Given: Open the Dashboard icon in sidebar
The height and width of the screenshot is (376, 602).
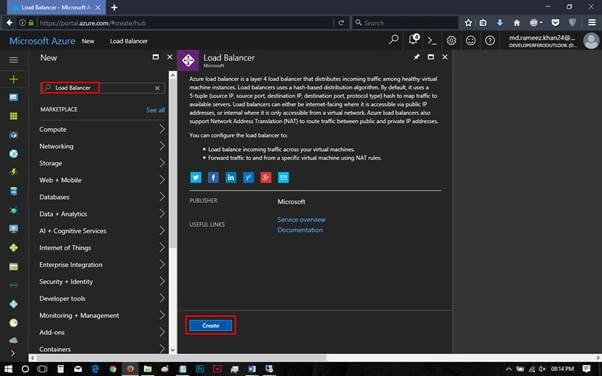Looking at the screenshot, I should click(13, 98).
